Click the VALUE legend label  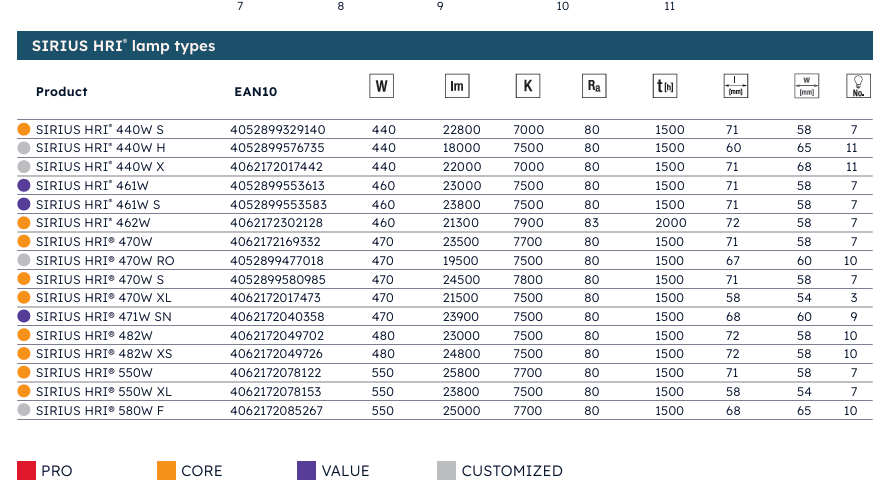click(345, 471)
